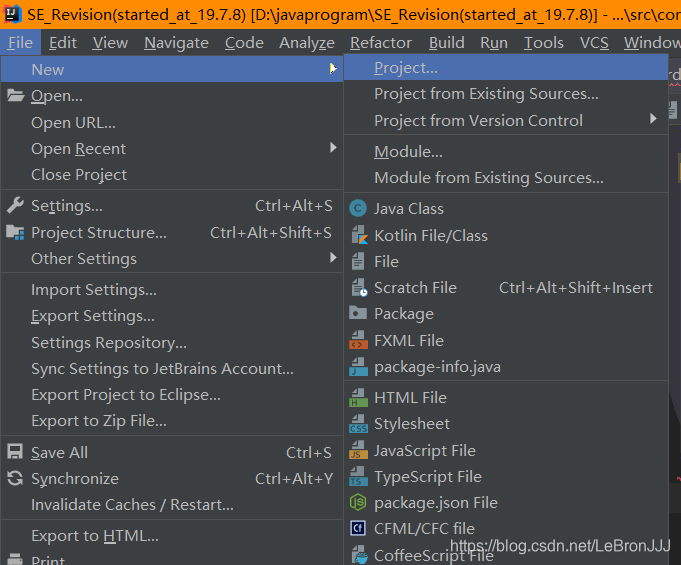This screenshot has width=681, height=565.
Task: Open the Tools menu
Action: tap(543, 43)
